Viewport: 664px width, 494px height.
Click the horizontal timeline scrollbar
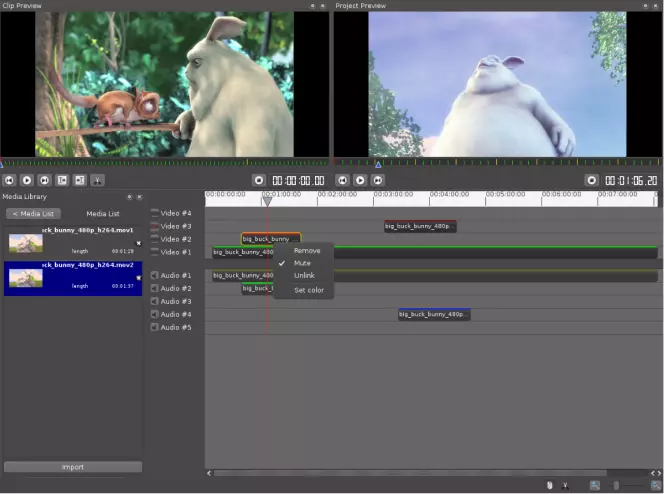point(410,473)
